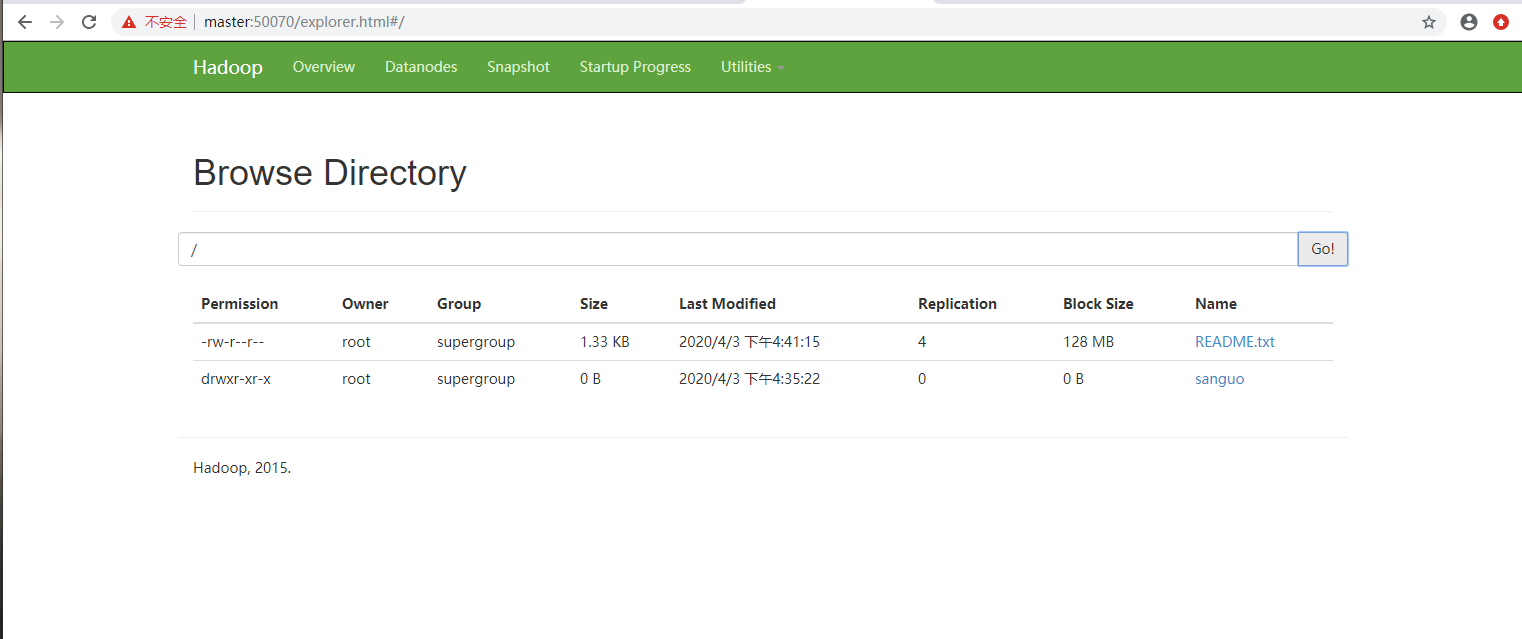This screenshot has width=1522, height=639.
Task: Click the 1.33 KB size cell
Action: 605,342
